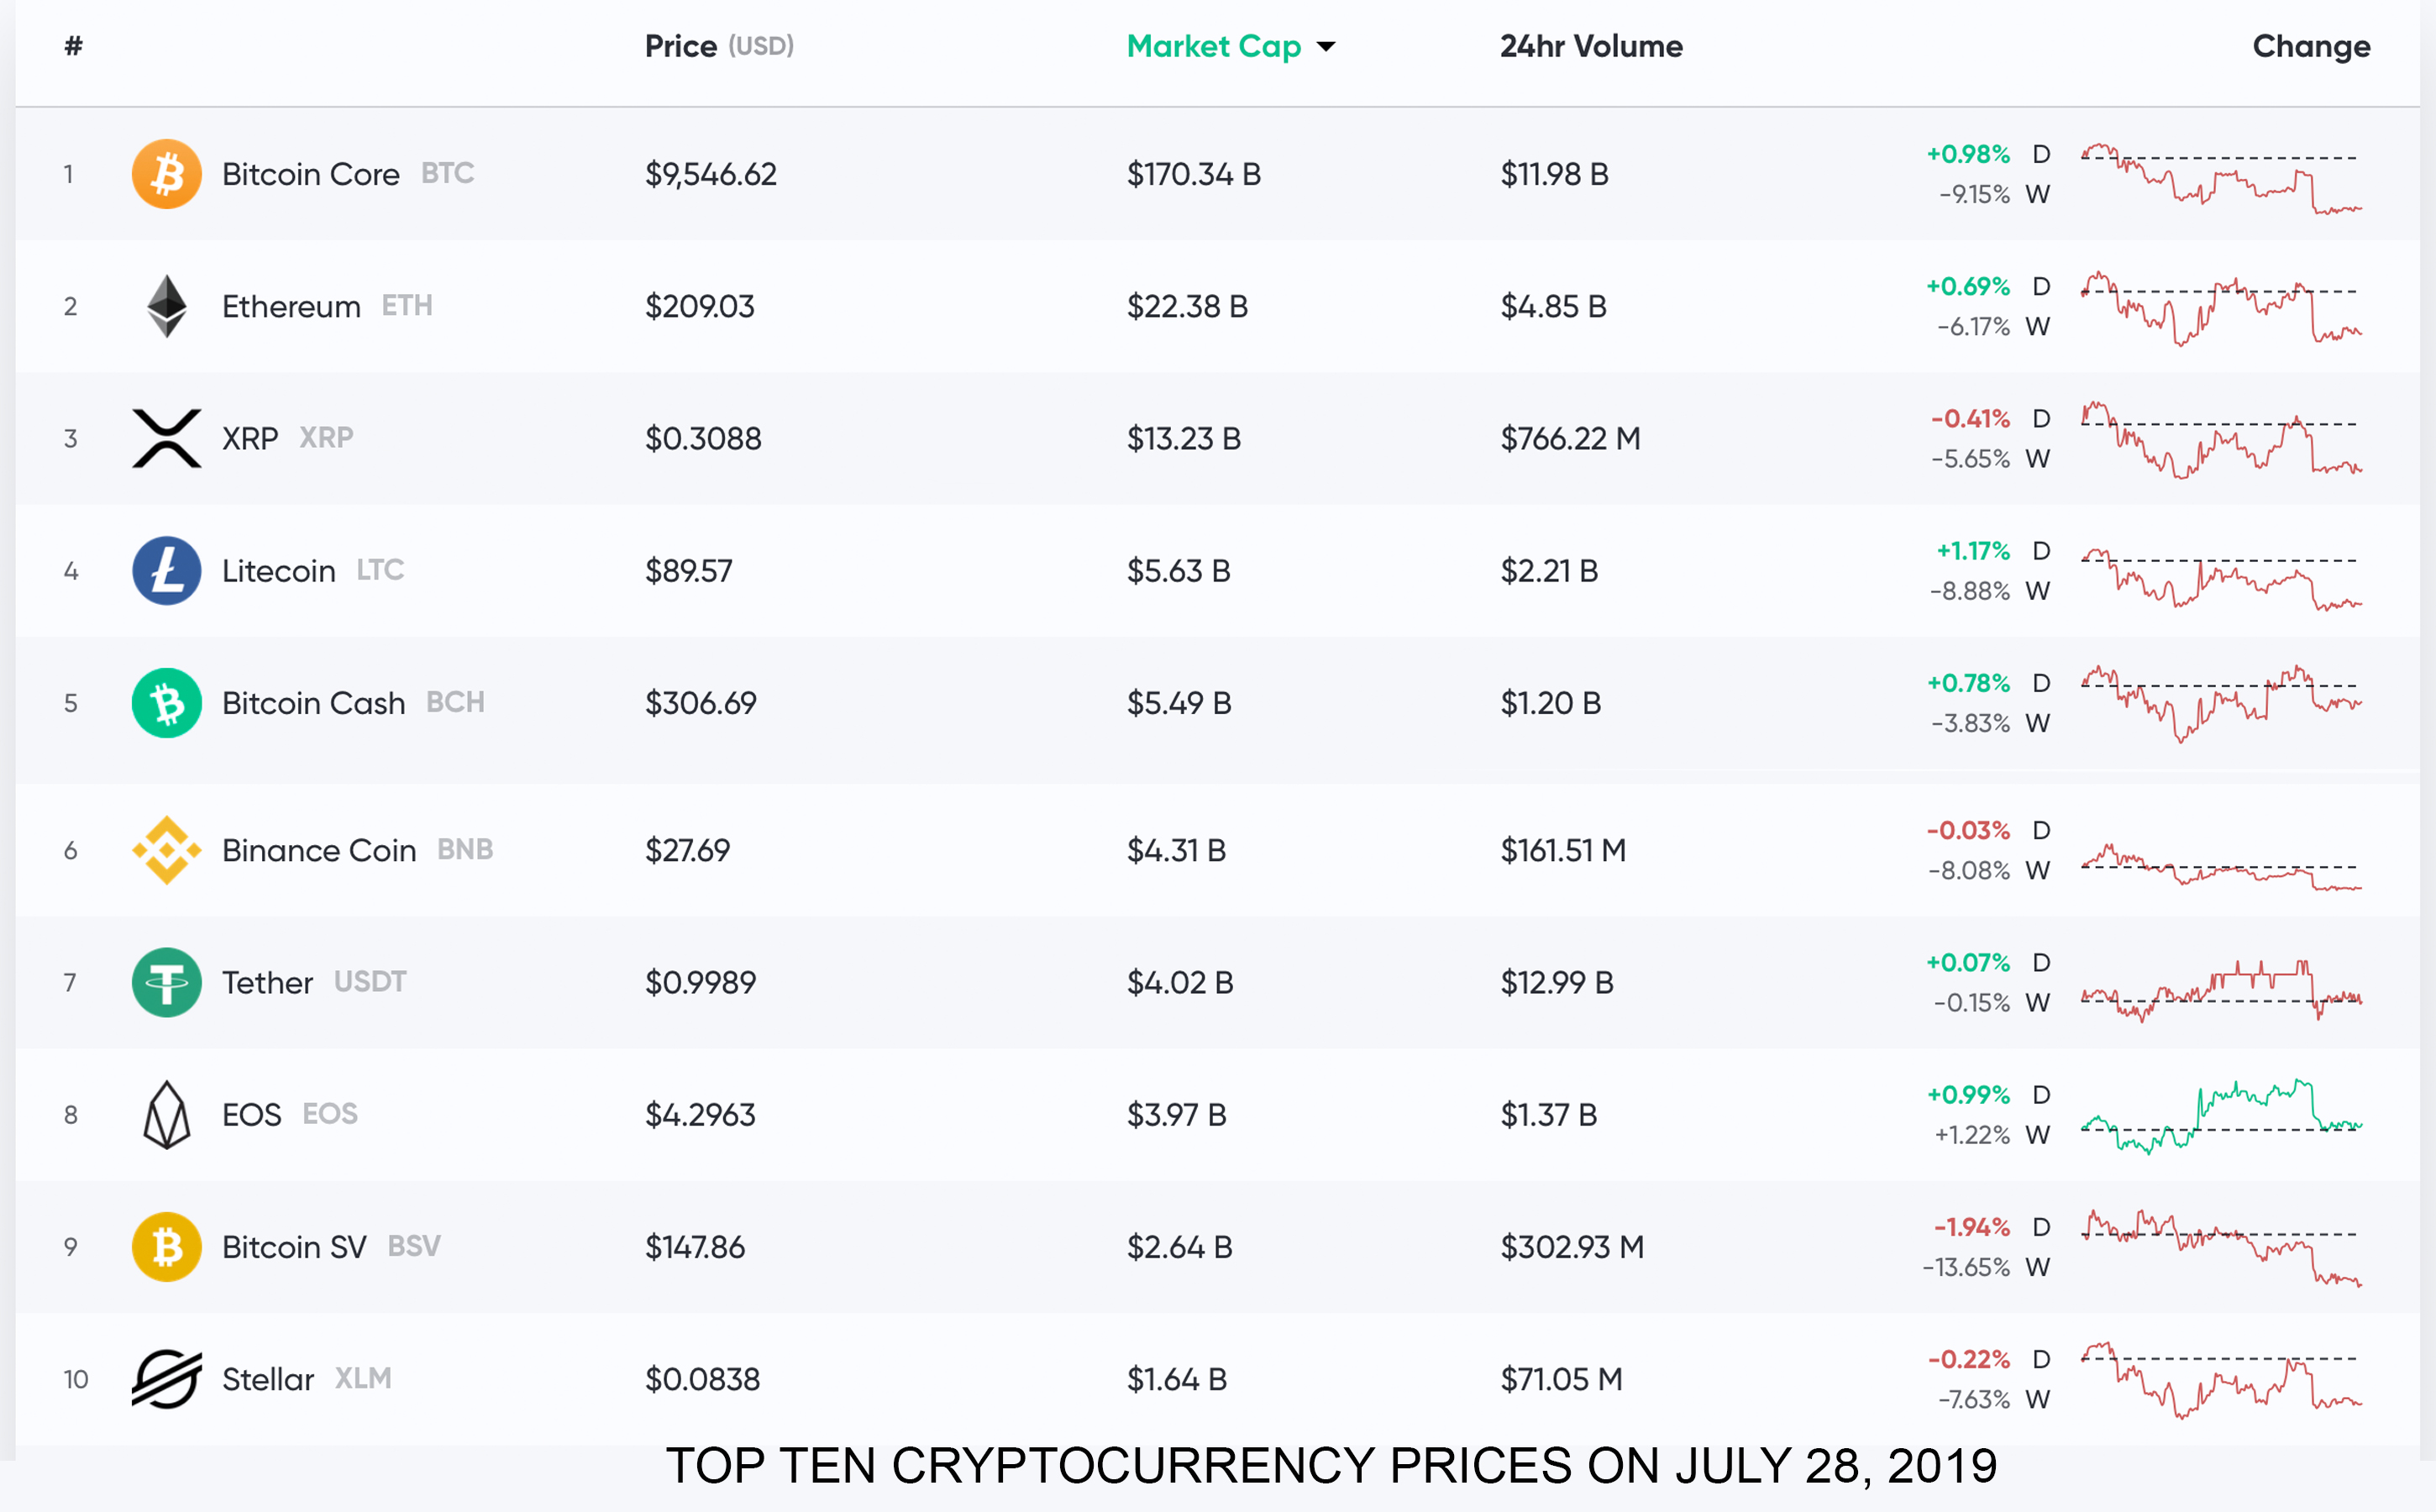Click the $766.22 M volume value

coord(1570,438)
